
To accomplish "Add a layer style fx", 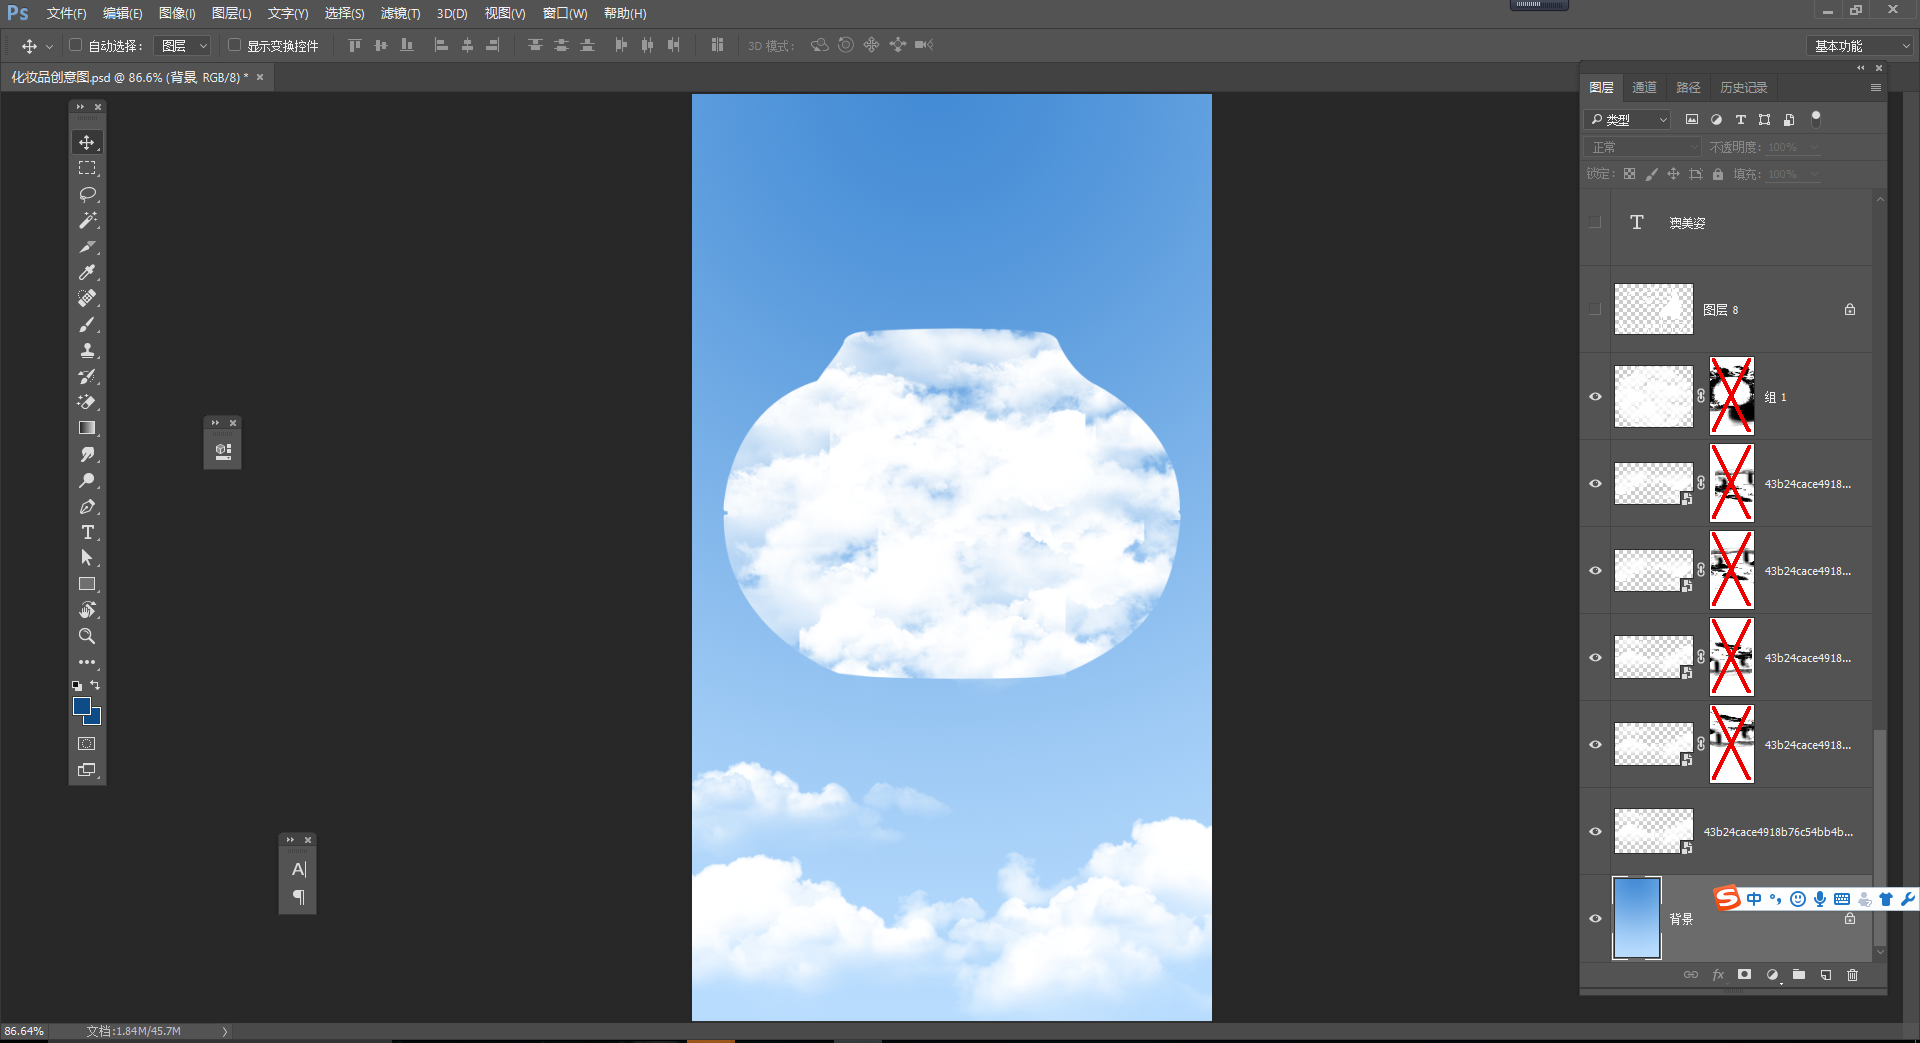I will pyautogui.click(x=1718, y=975).
